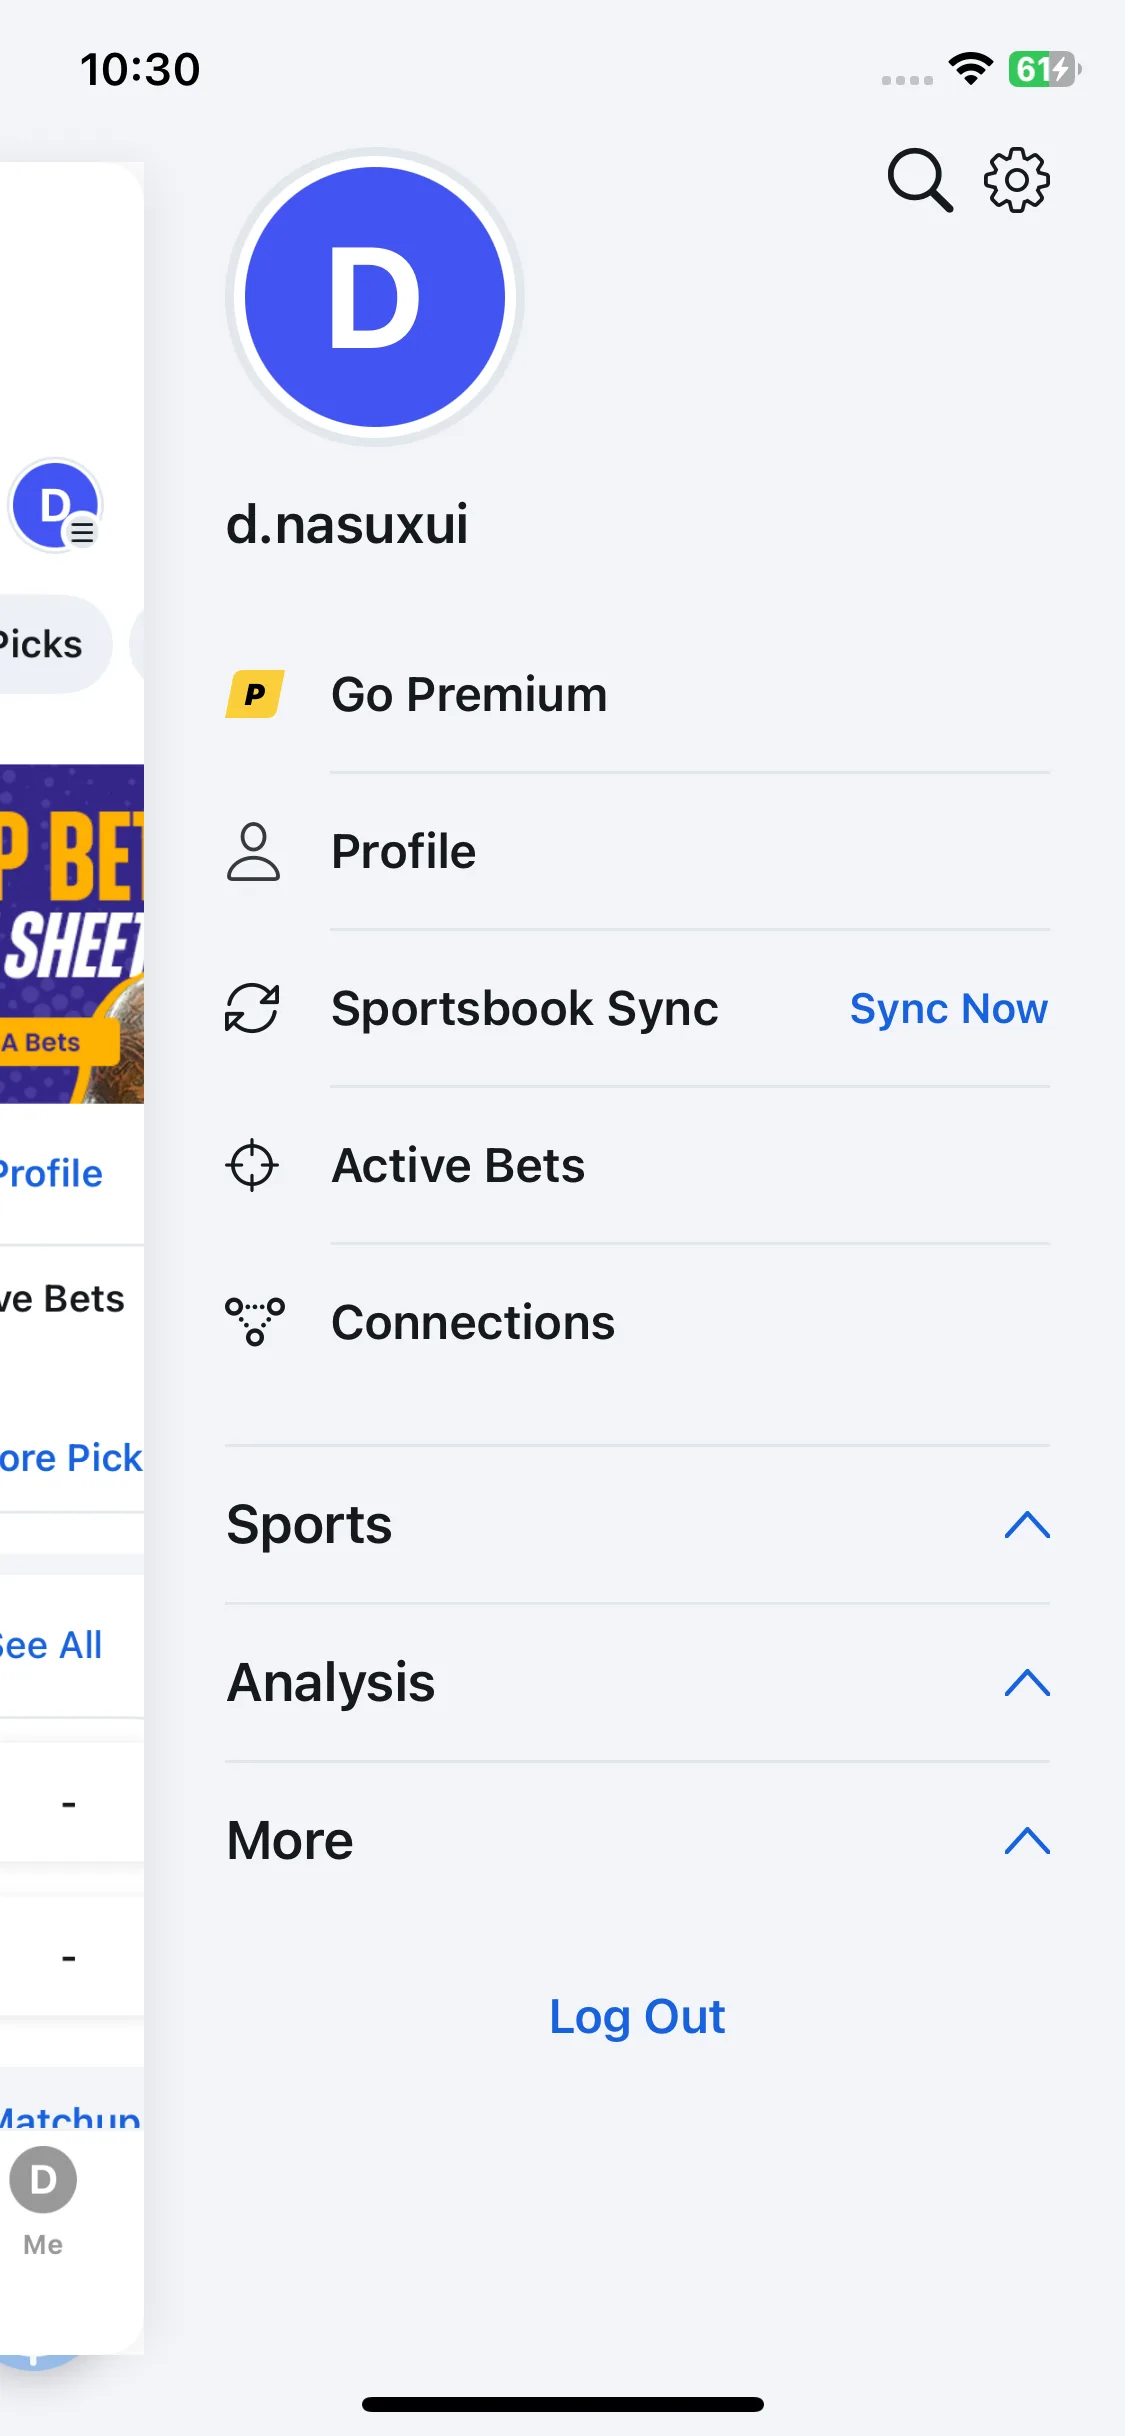Open the Go Premium menu item
This screenshot has width=1125, height=2436.
coord(638,694)
